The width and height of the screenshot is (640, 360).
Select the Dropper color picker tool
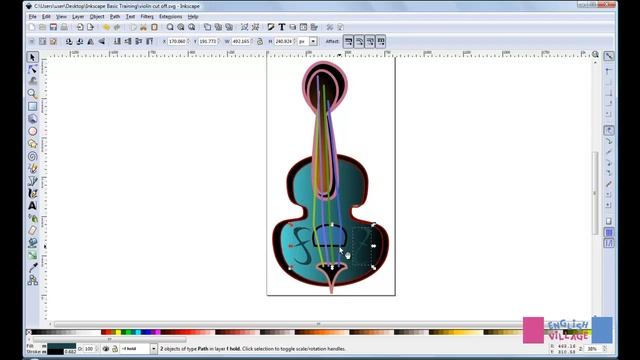coord(33,268)
